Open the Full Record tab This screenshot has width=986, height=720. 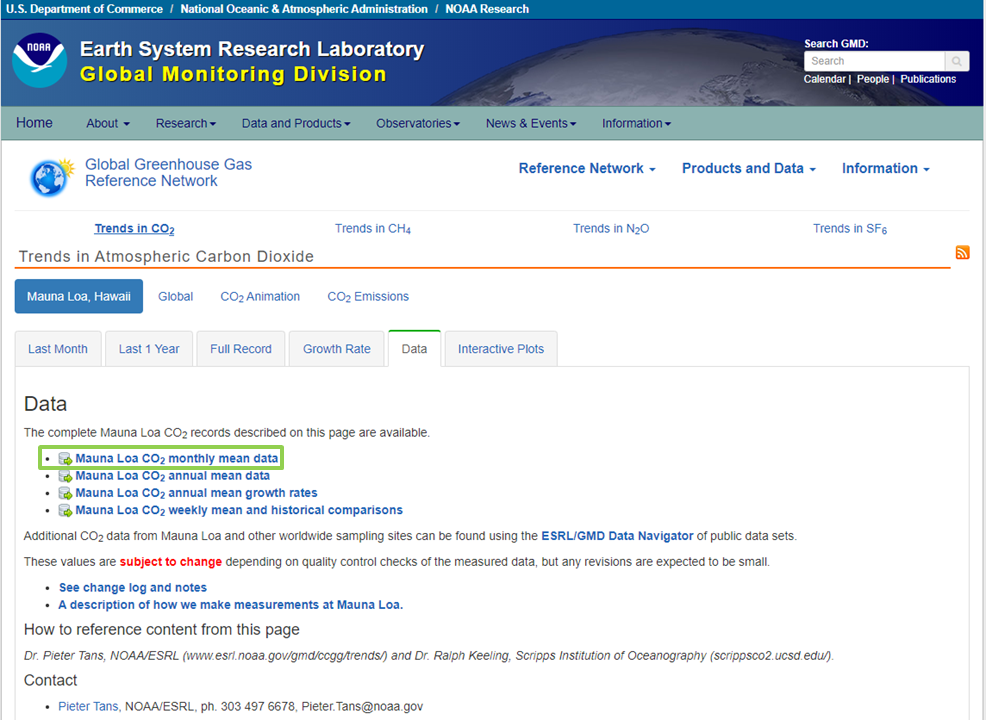click(x=241, y=349)
